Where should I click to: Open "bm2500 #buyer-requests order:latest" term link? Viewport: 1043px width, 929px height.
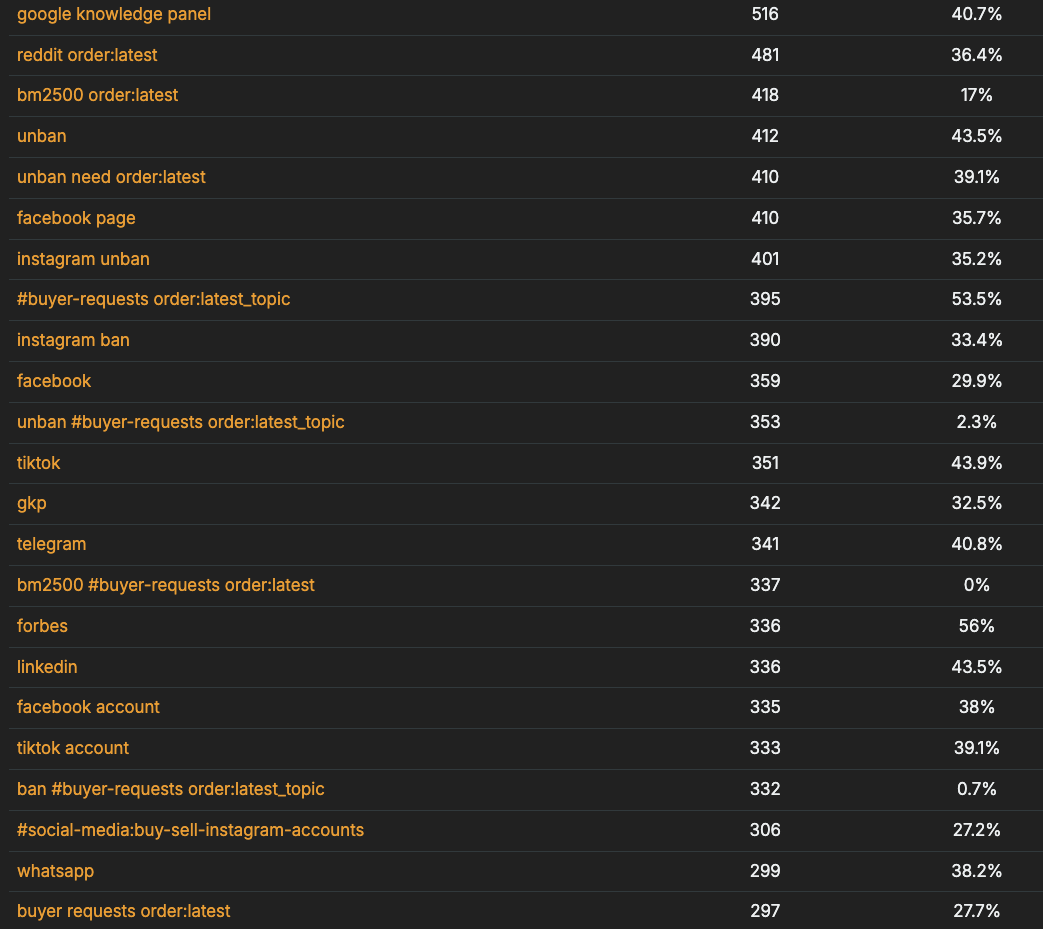[x=165, y=585]
